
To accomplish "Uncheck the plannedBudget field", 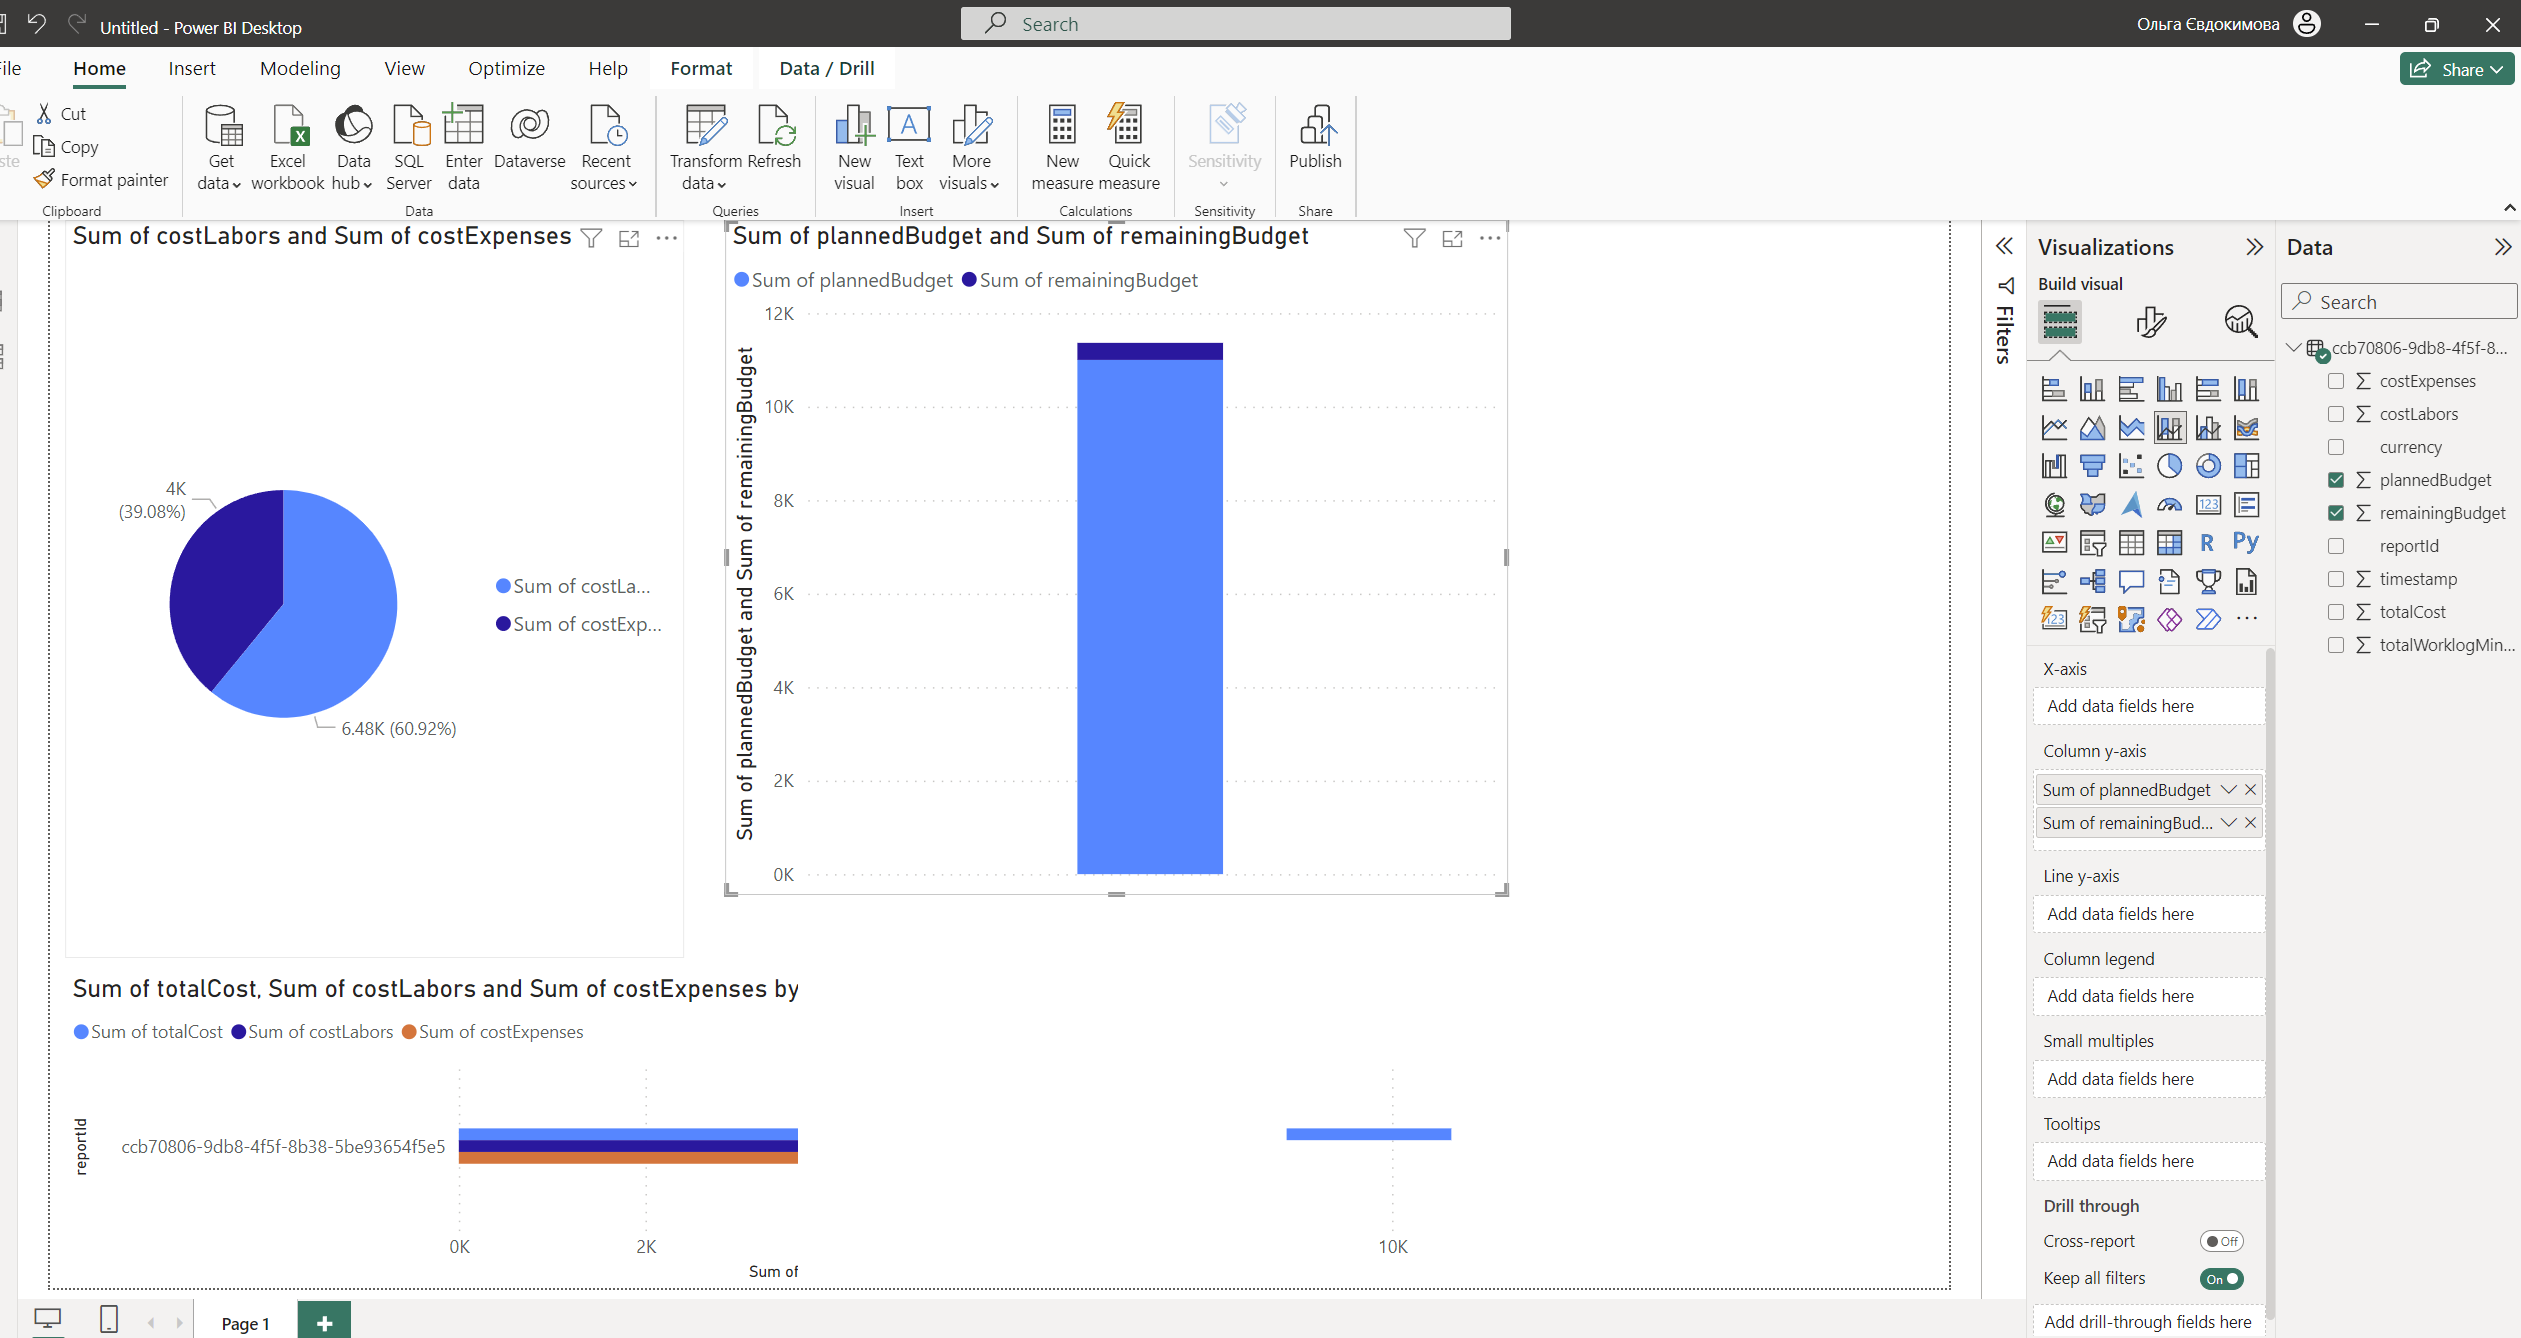I will [2338, 480].
